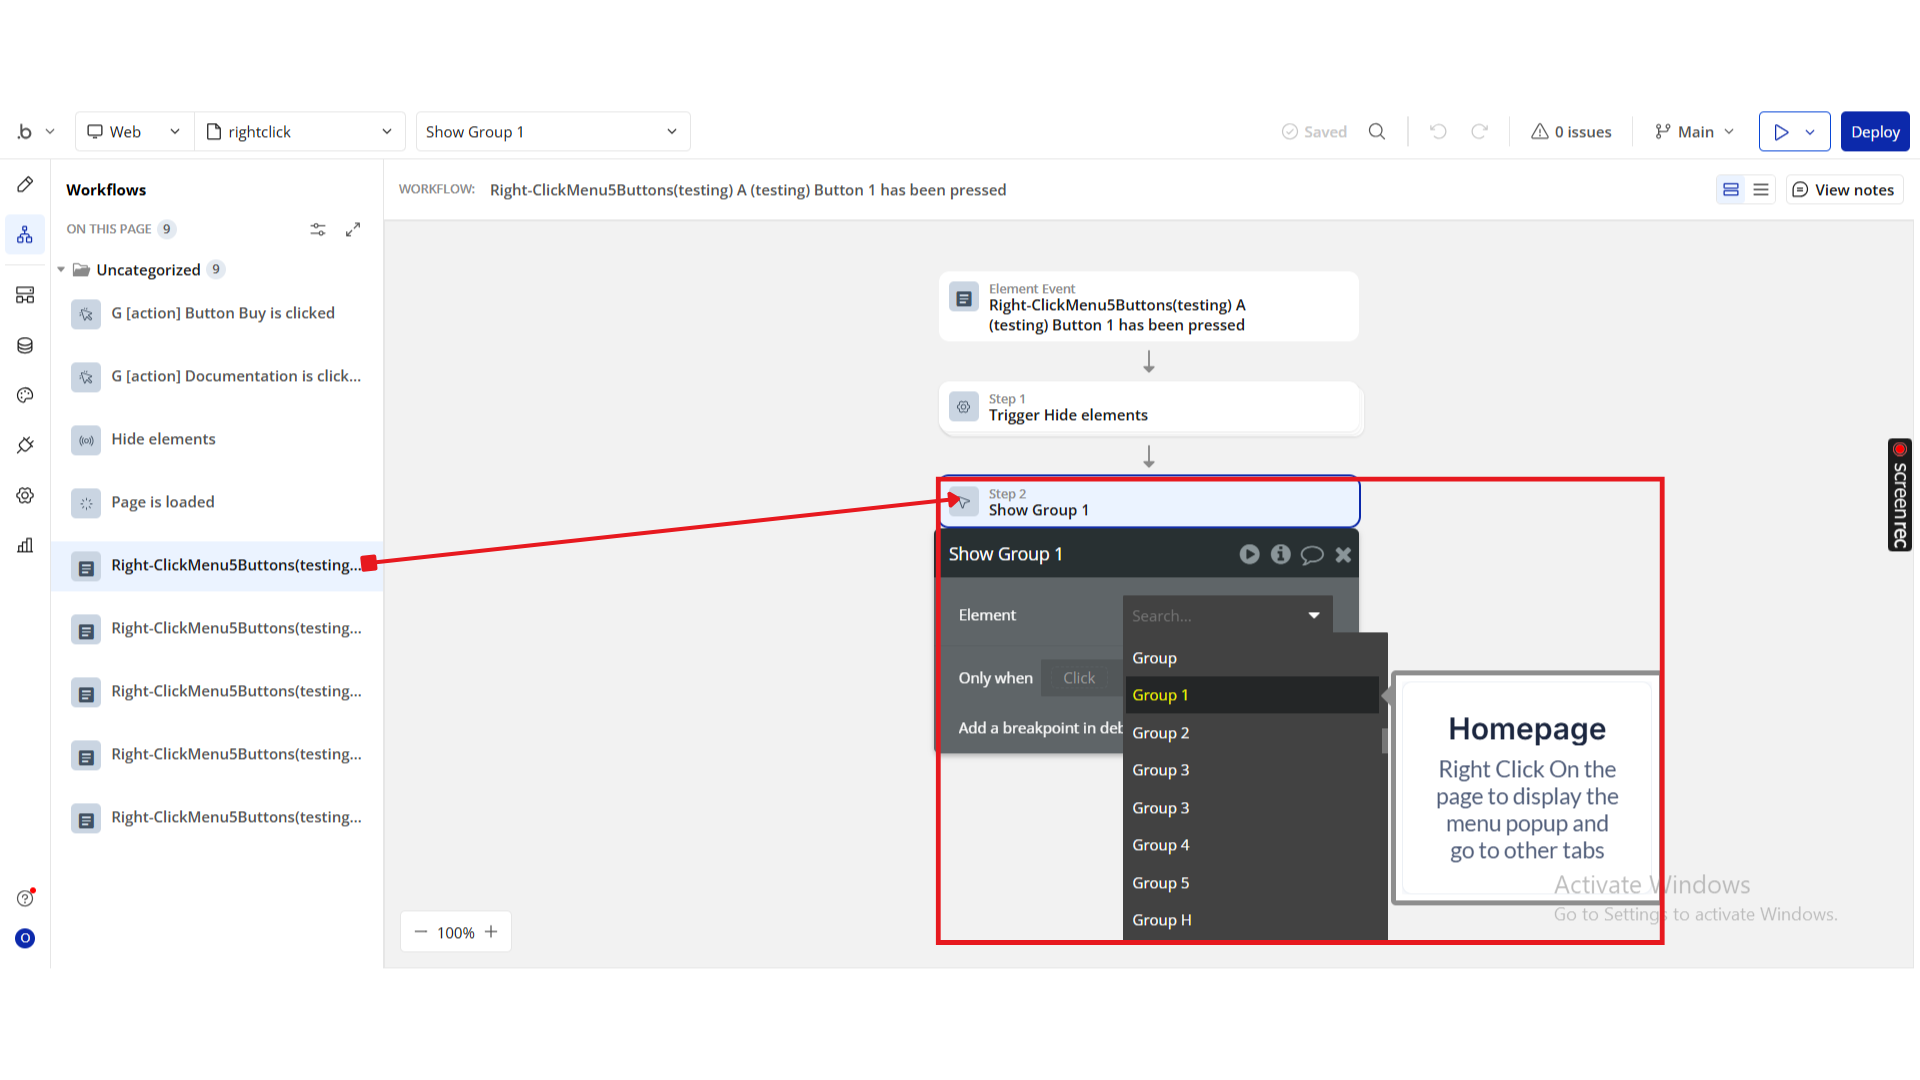The width and height of the screenshot is (1920, 1080).
Task: Open the rightclick page dropdown
Action: [300, 132]
